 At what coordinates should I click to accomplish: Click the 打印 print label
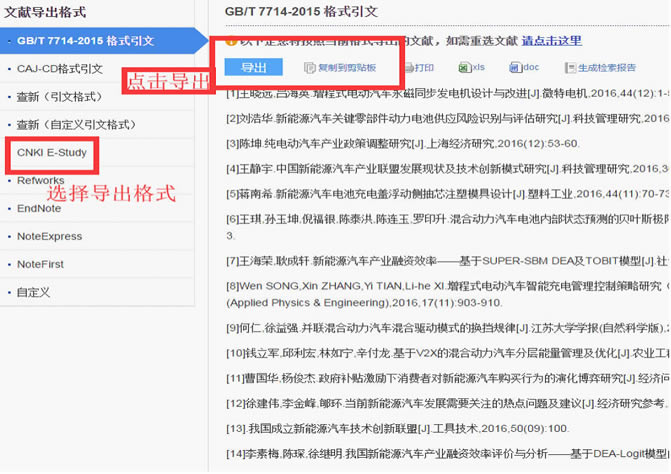[424, 68]
